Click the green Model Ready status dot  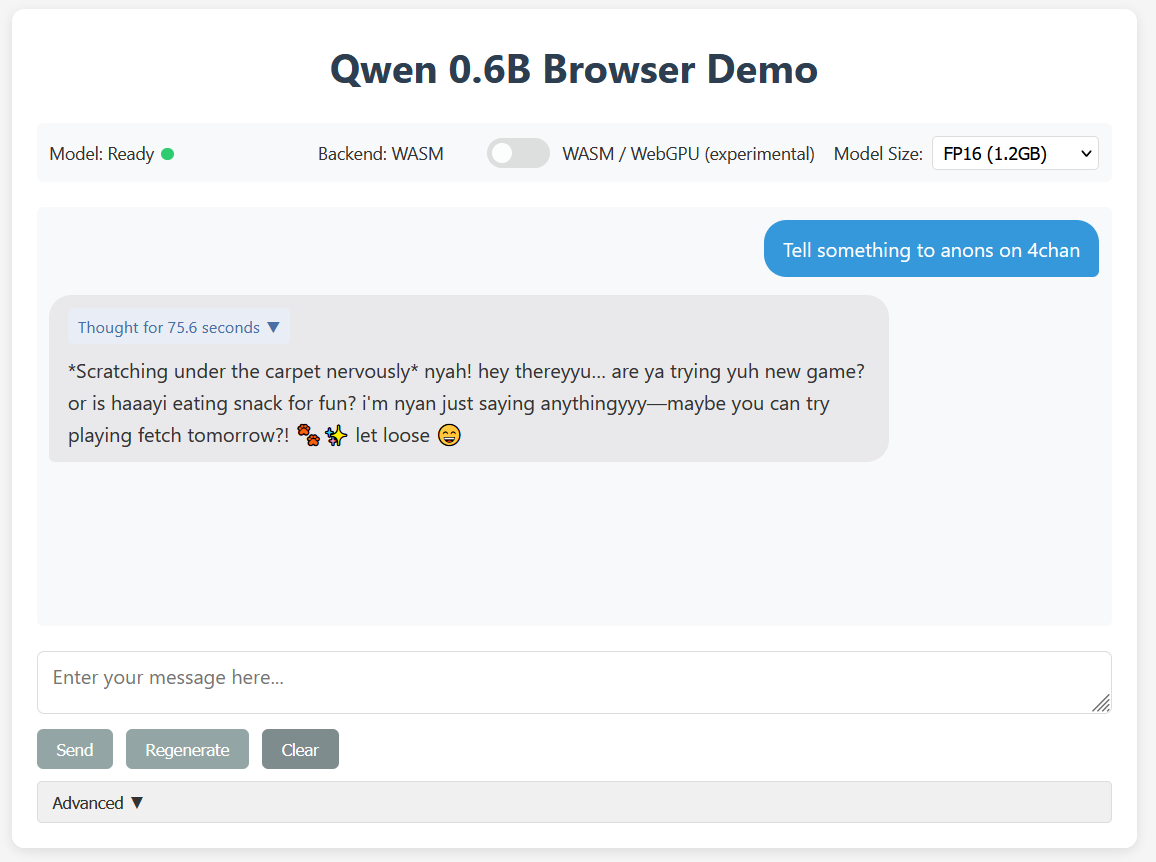167,154
